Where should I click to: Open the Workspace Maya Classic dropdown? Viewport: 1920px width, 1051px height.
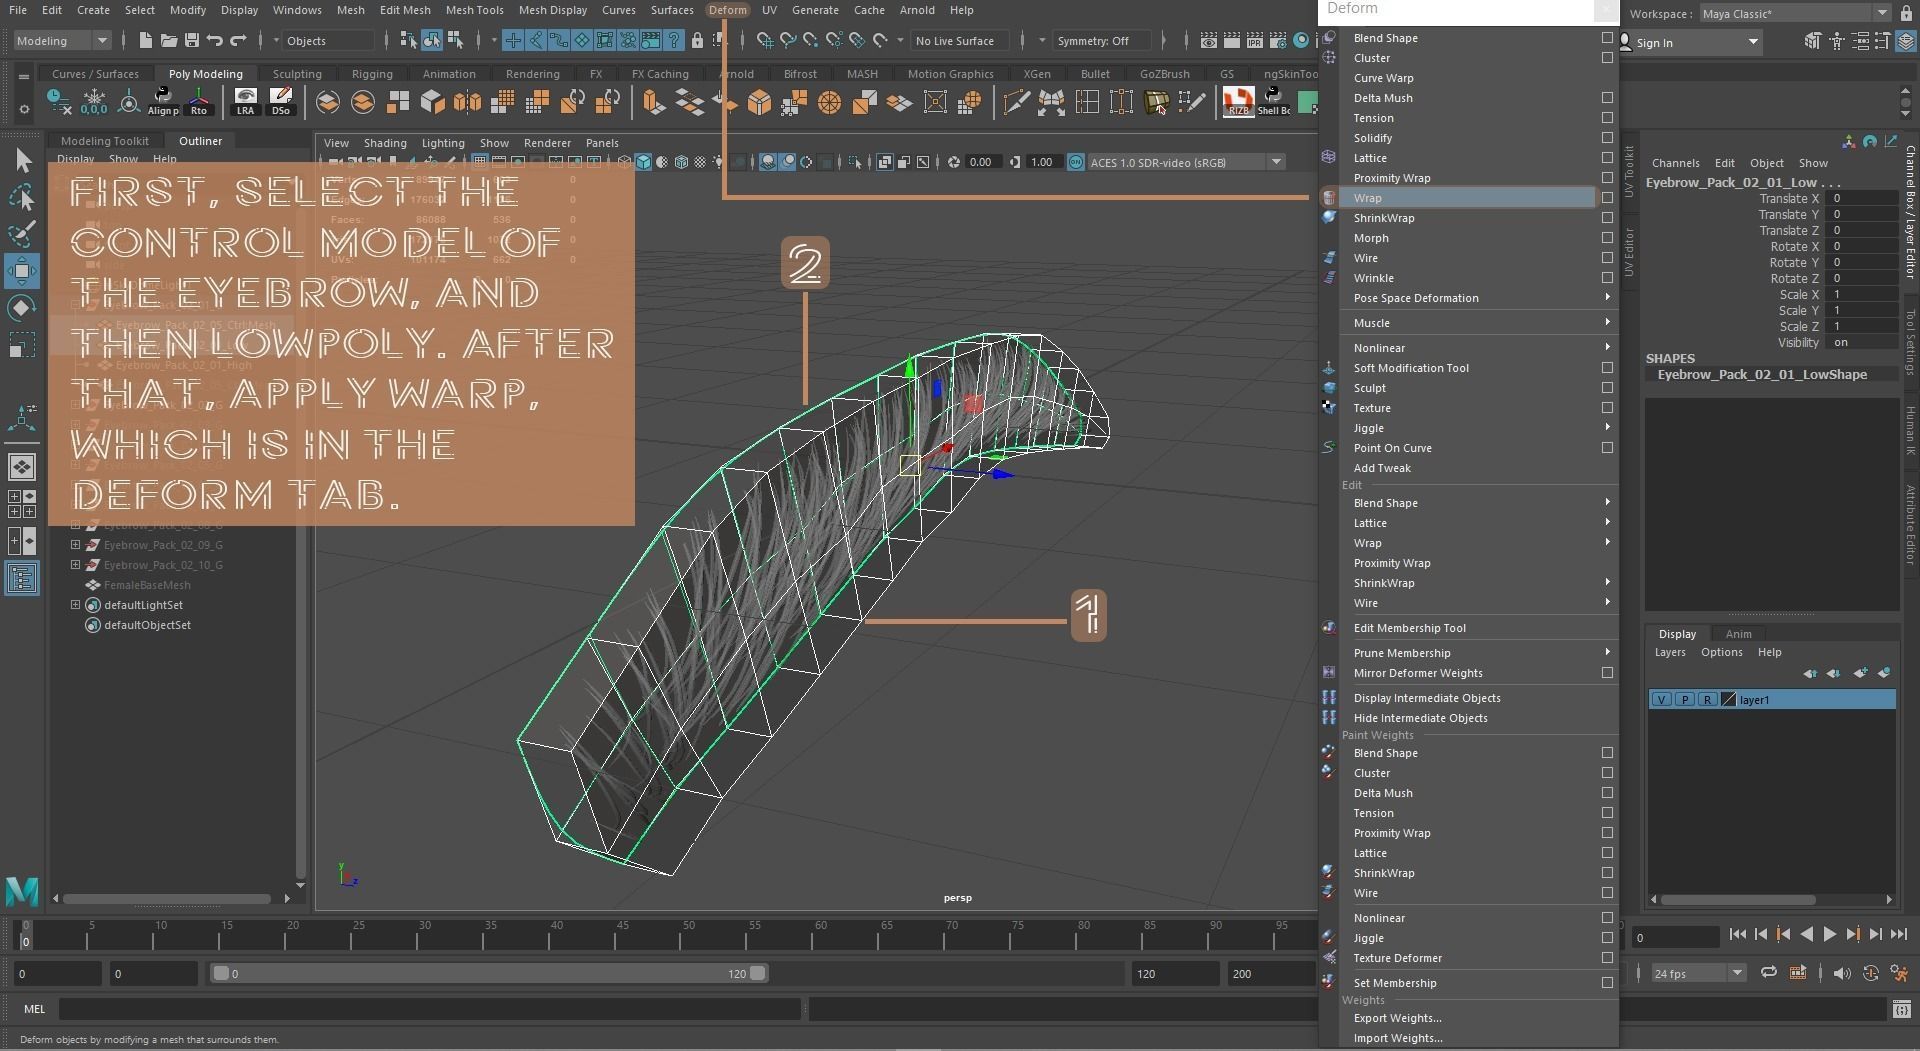1795,13
